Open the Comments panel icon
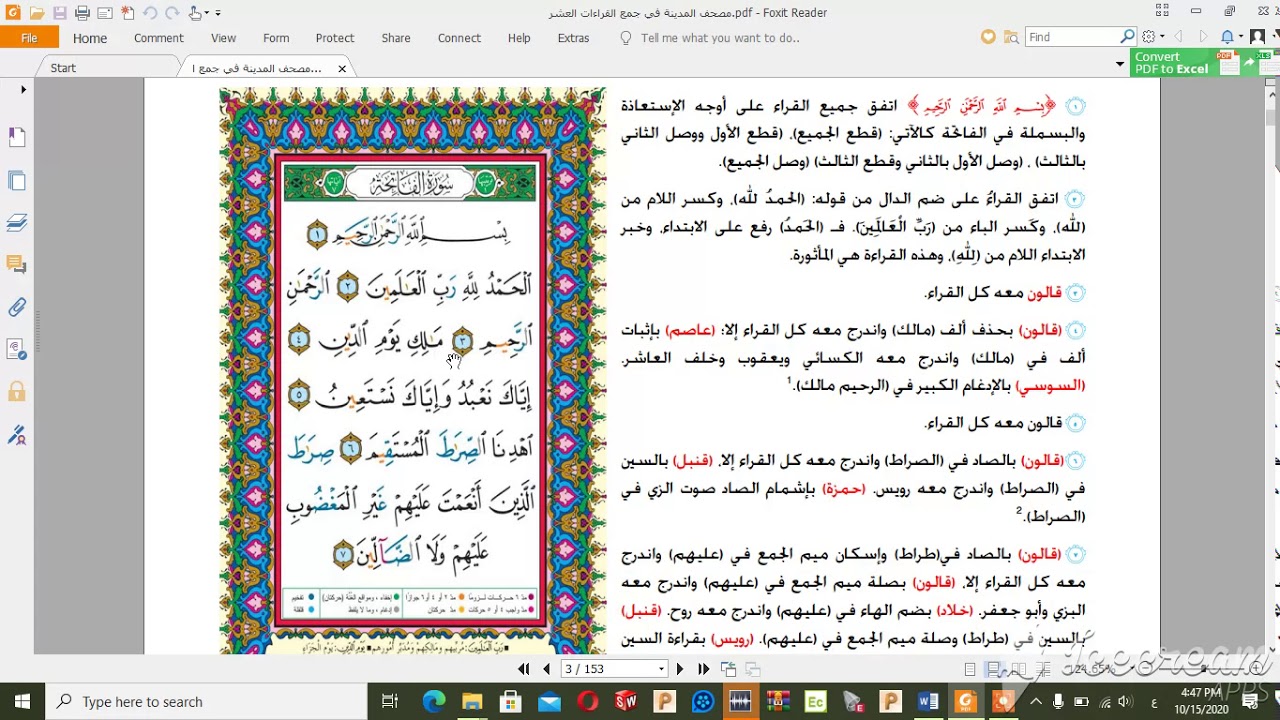 point(17,264)
